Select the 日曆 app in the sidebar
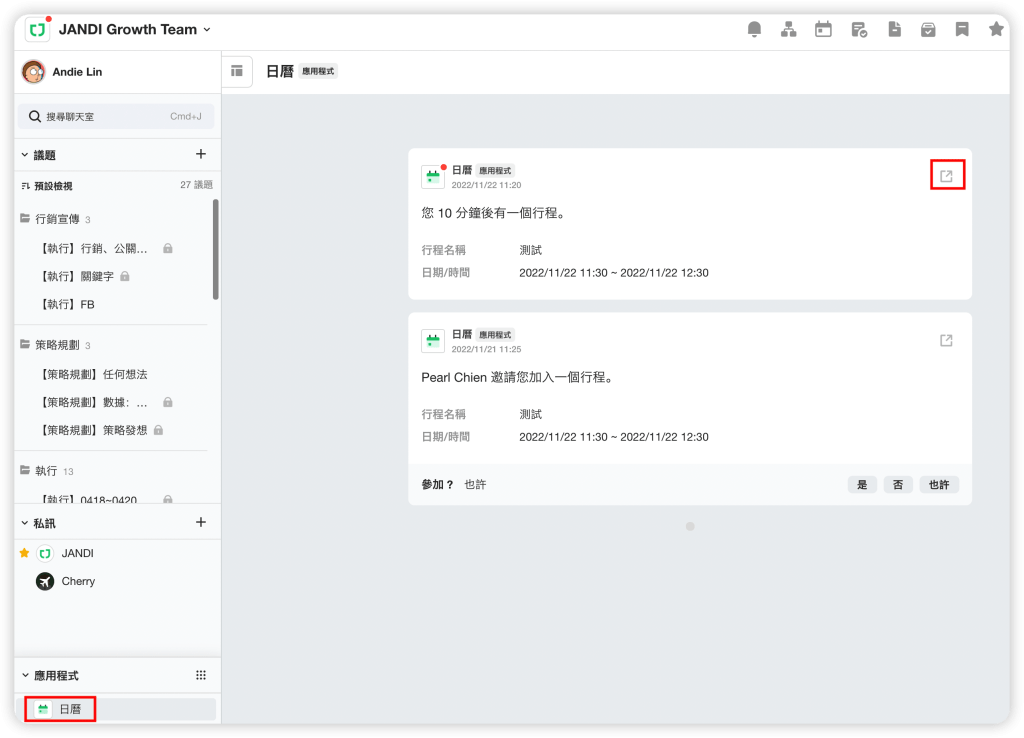The image size is (1024, 738). [118, 709]
